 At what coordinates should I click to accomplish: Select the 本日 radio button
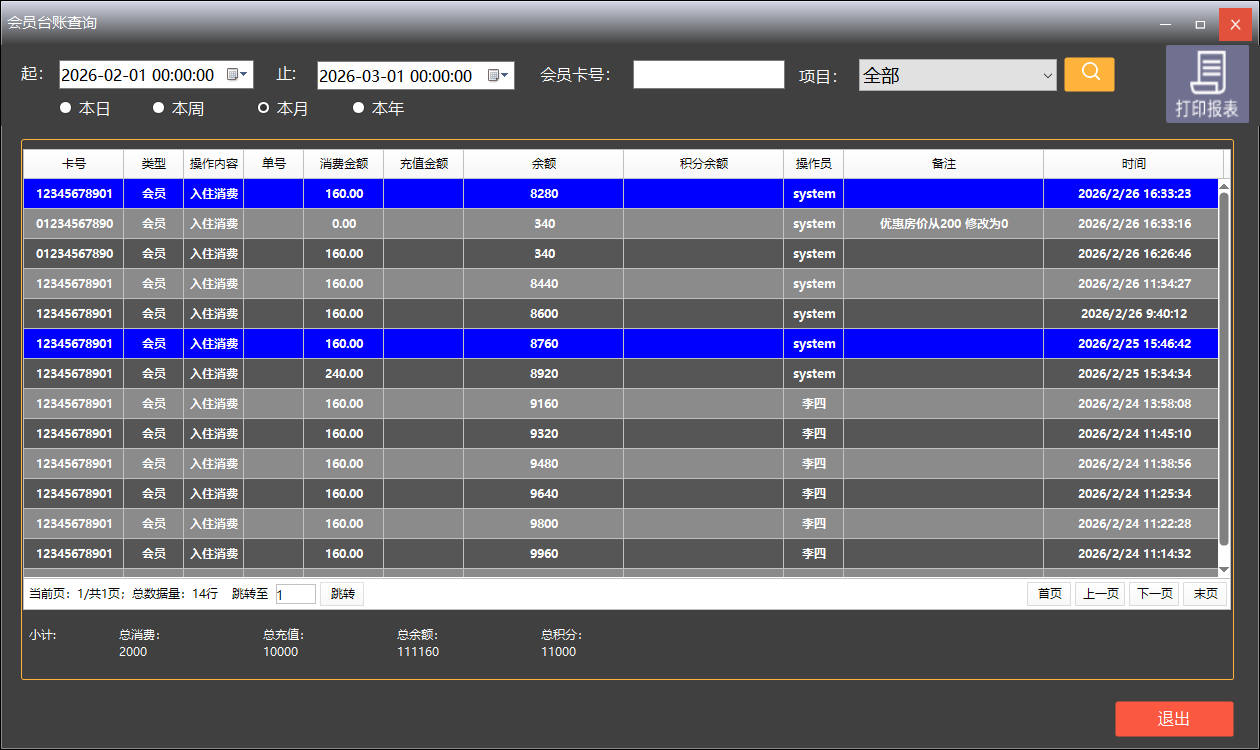[x=66, y=108]
